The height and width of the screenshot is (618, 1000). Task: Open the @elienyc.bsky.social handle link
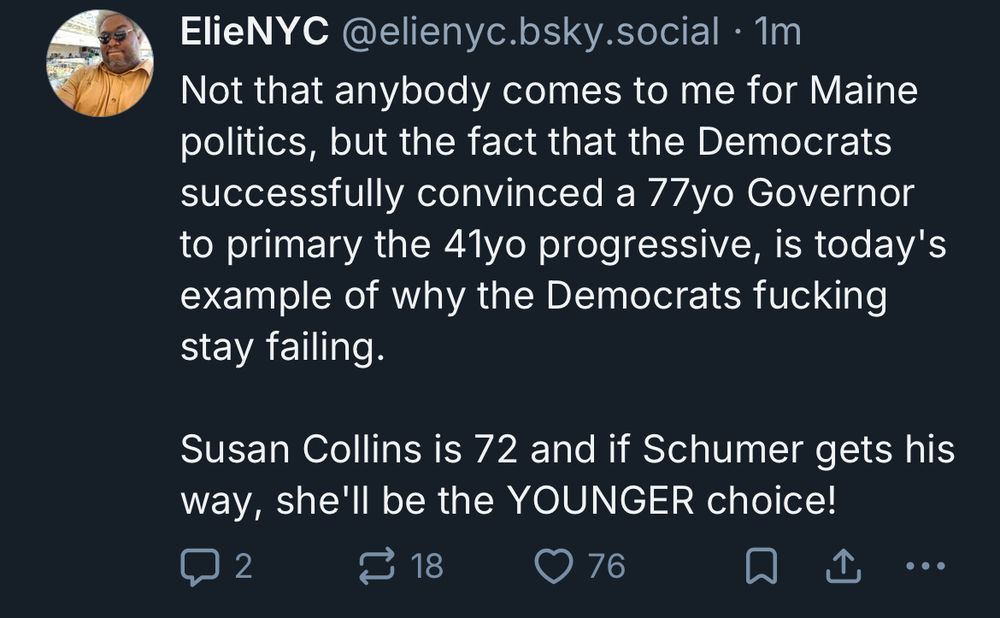click(x=530, y=33)
